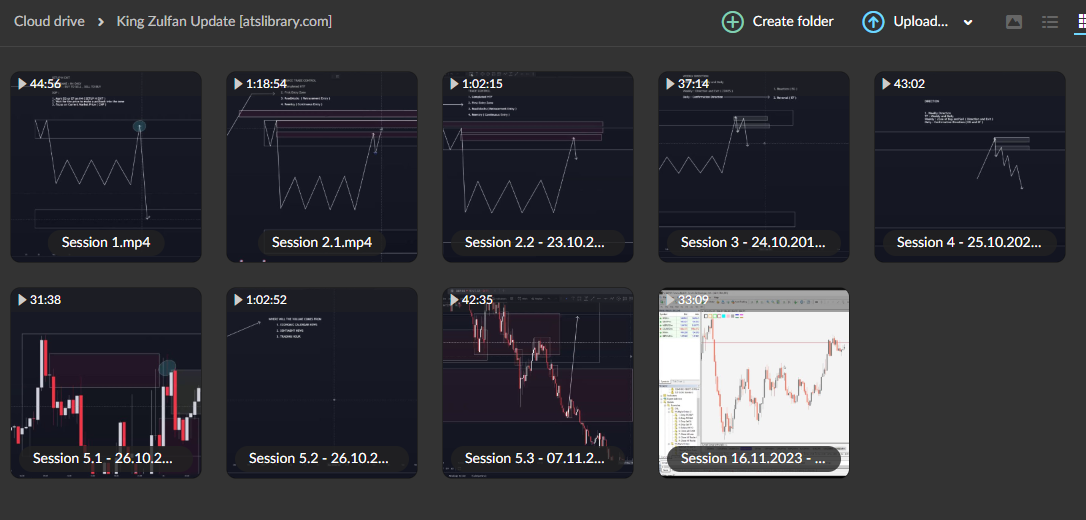Click the Upload arrow icon
Viewport: 1086px width, 520px height.
click(873, 22)
